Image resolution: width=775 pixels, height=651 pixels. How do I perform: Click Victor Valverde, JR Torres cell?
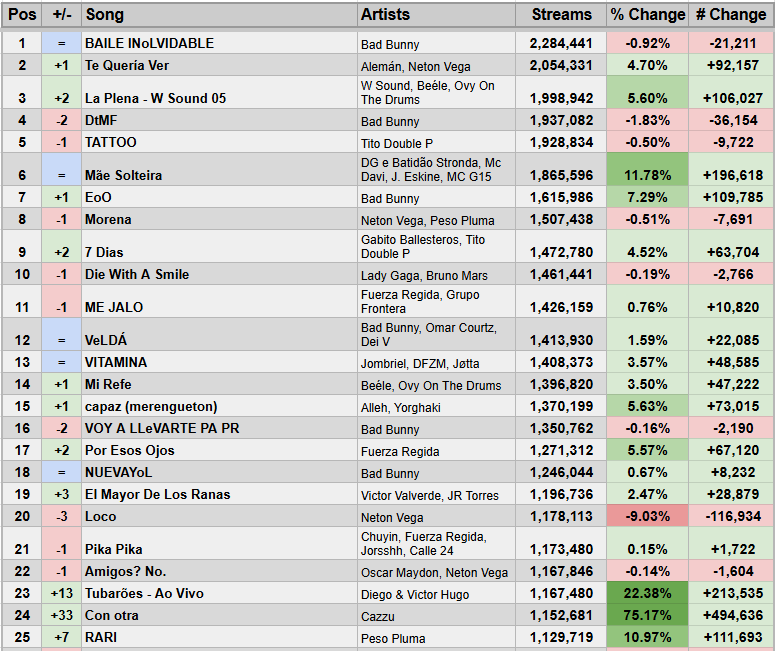[436, 494]
